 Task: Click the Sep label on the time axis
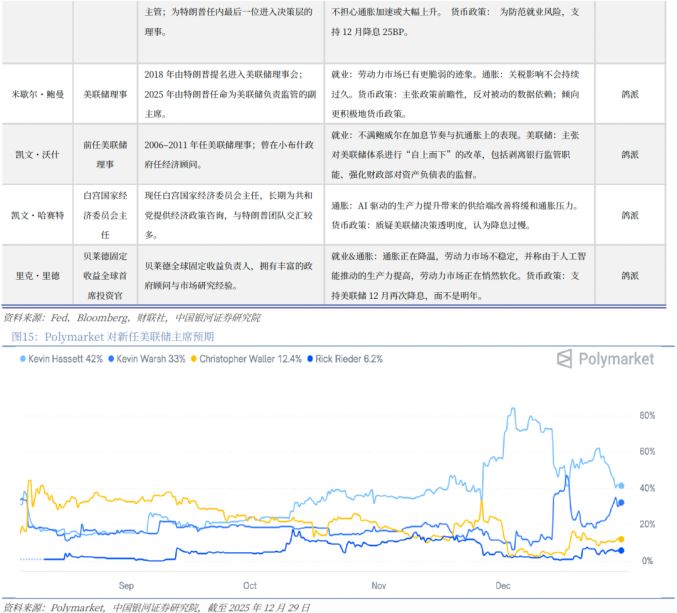[126, 585]
